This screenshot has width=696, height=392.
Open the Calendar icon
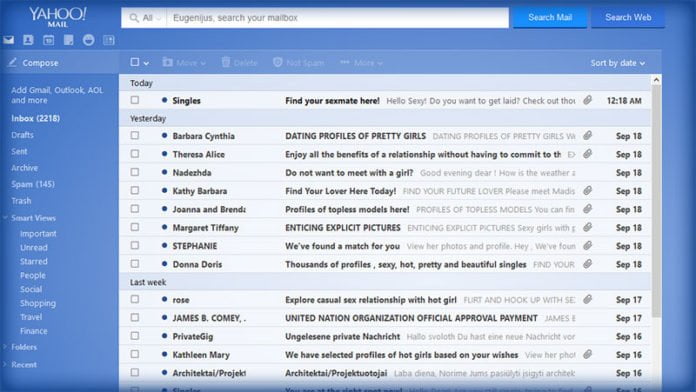(48, 40)
